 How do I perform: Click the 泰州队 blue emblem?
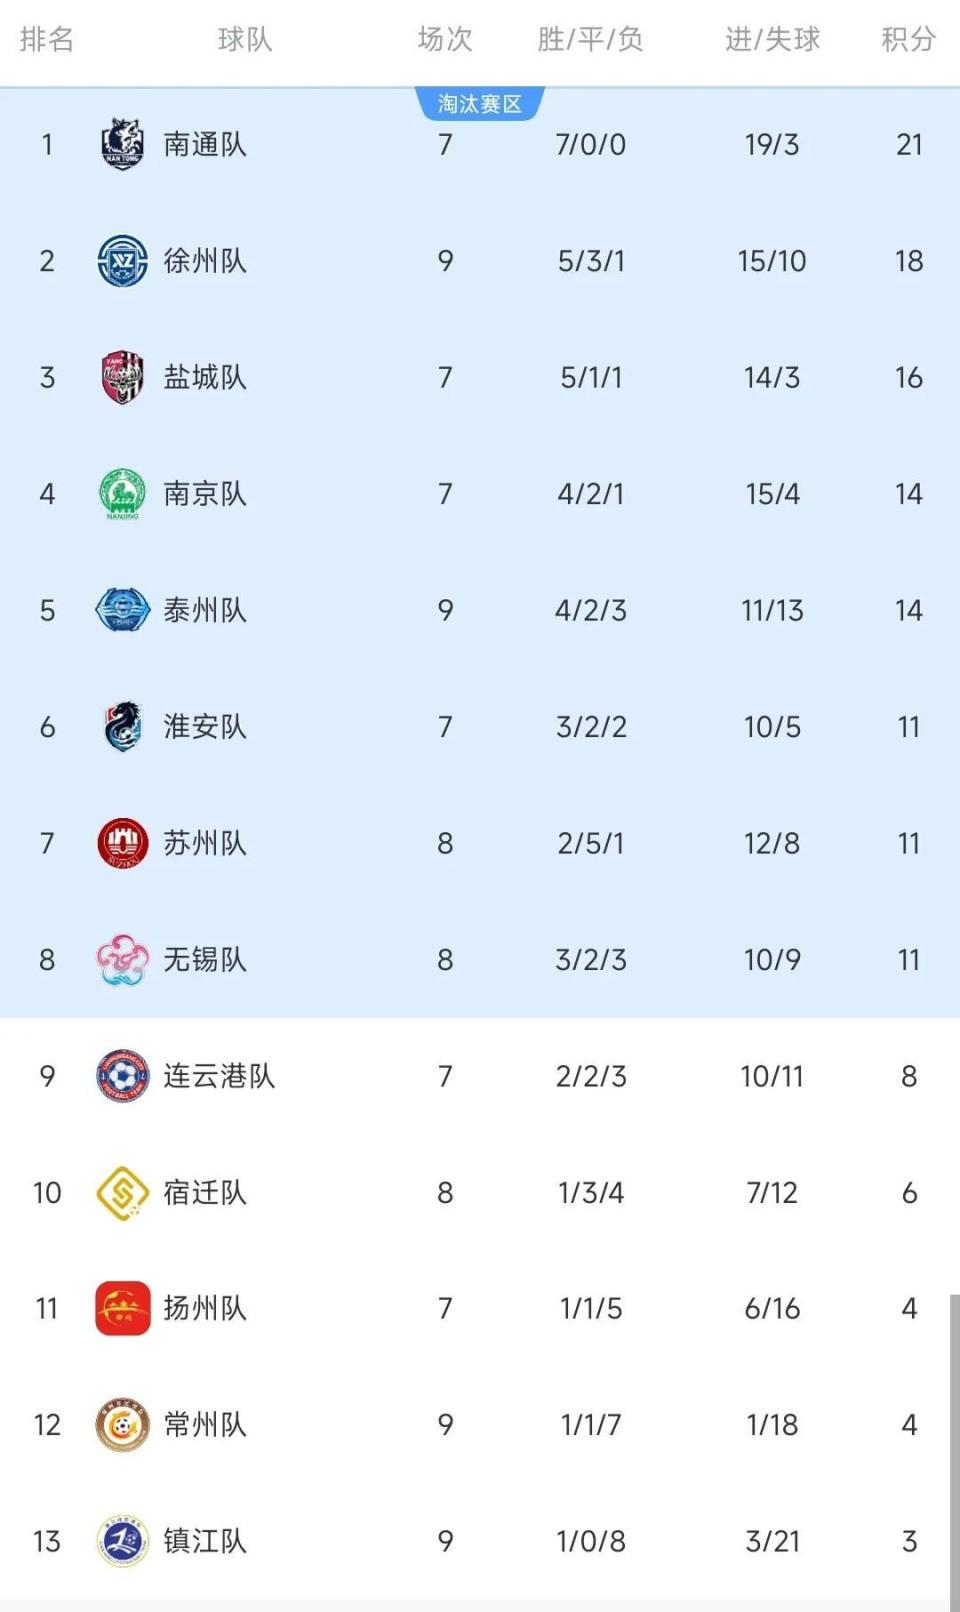tap(122, 610)
